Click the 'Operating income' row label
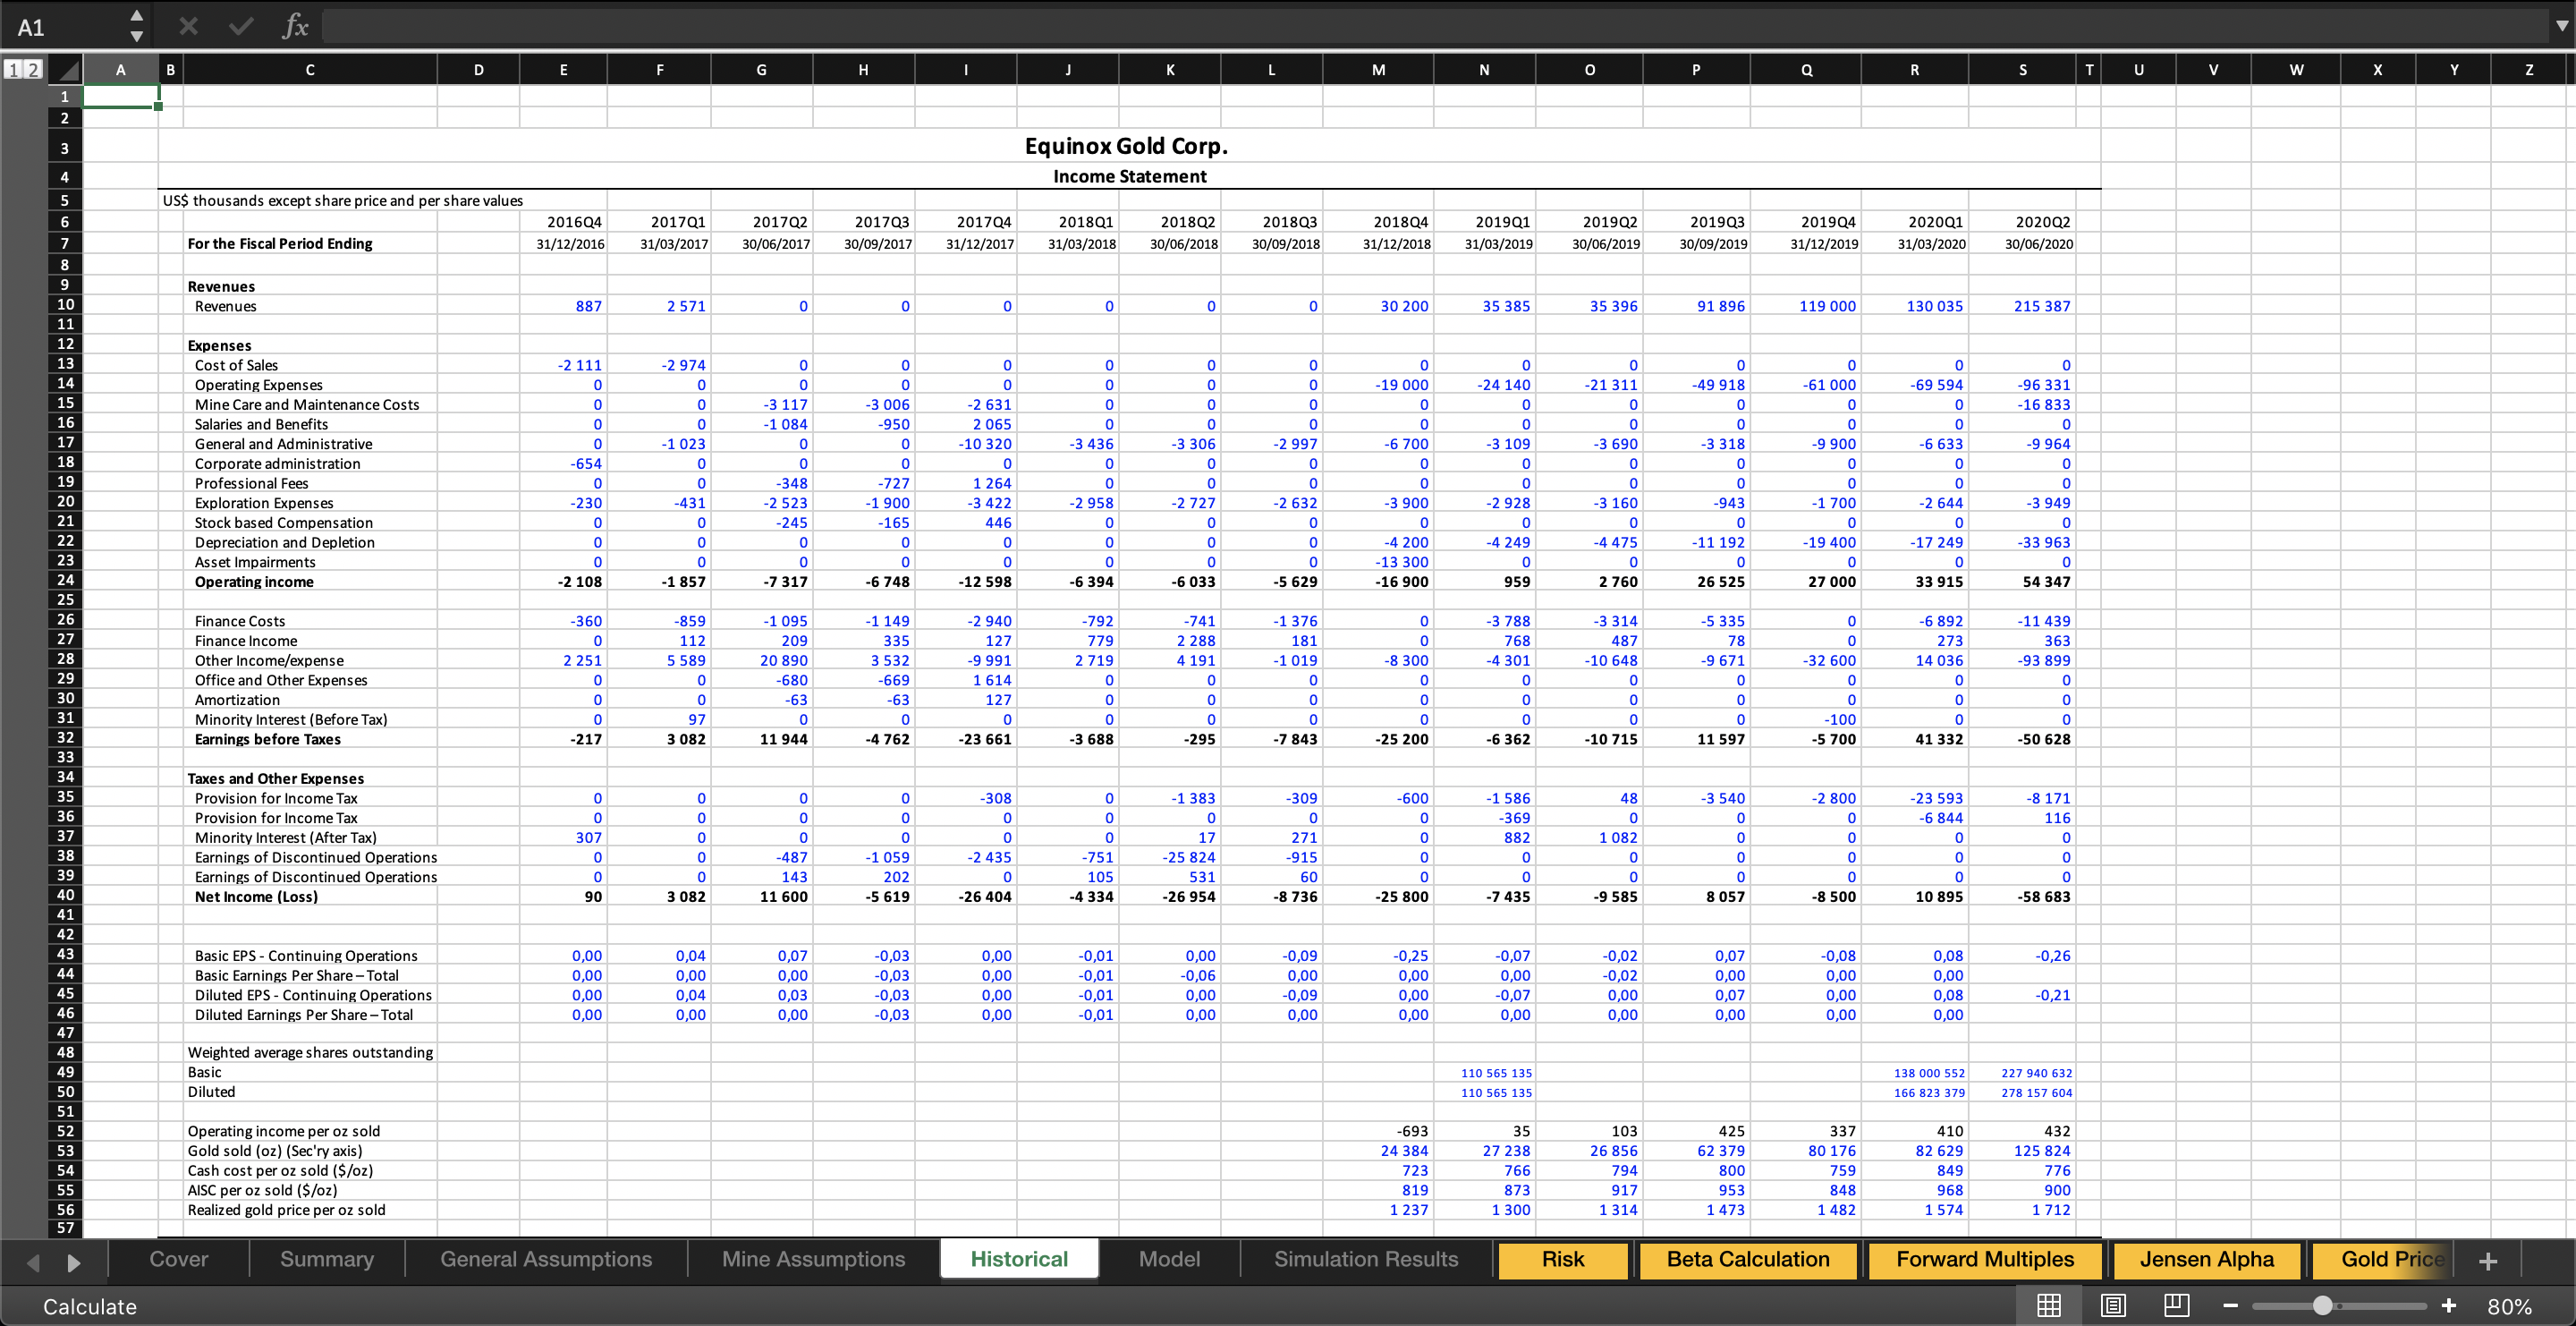 point(254,581)
